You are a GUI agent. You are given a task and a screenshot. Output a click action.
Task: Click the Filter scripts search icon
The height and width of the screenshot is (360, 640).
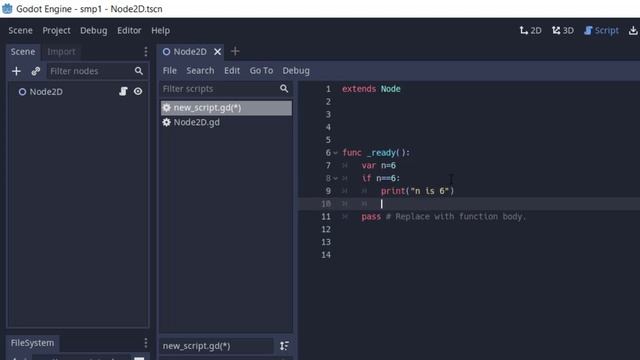(284, 89)
